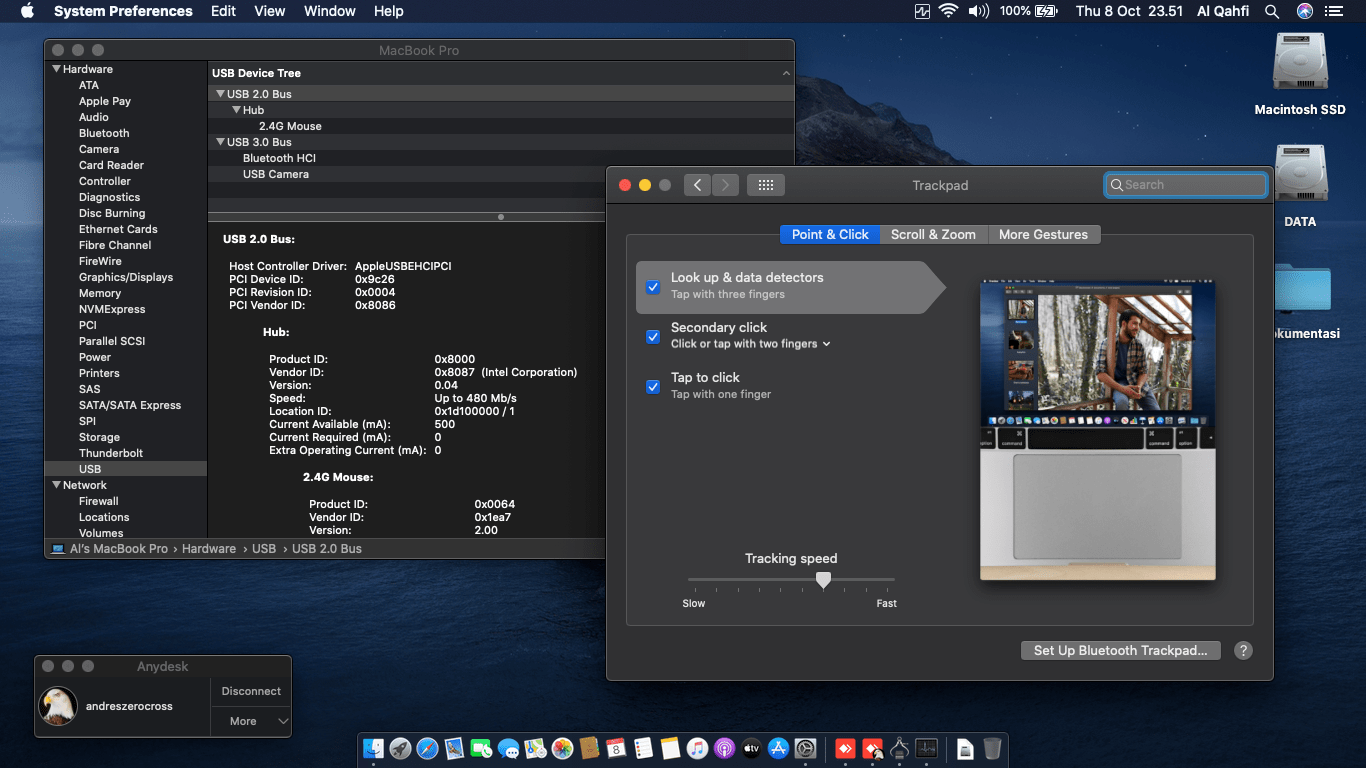This screenshot has height=768, width=1366.
Task: Open Podcasts from the Dock
Action: coord(723,748)
